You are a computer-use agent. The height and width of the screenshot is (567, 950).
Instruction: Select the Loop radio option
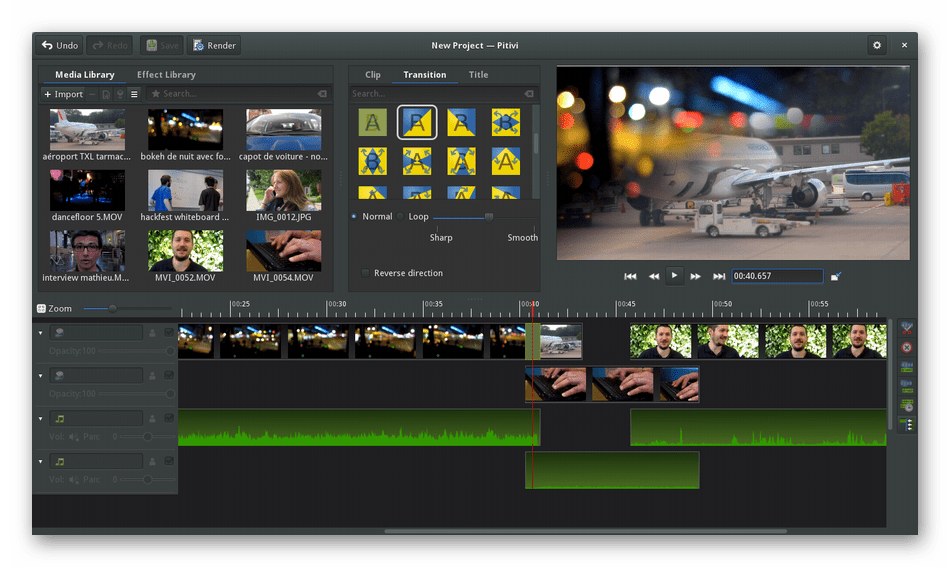(x=401, y=217)
